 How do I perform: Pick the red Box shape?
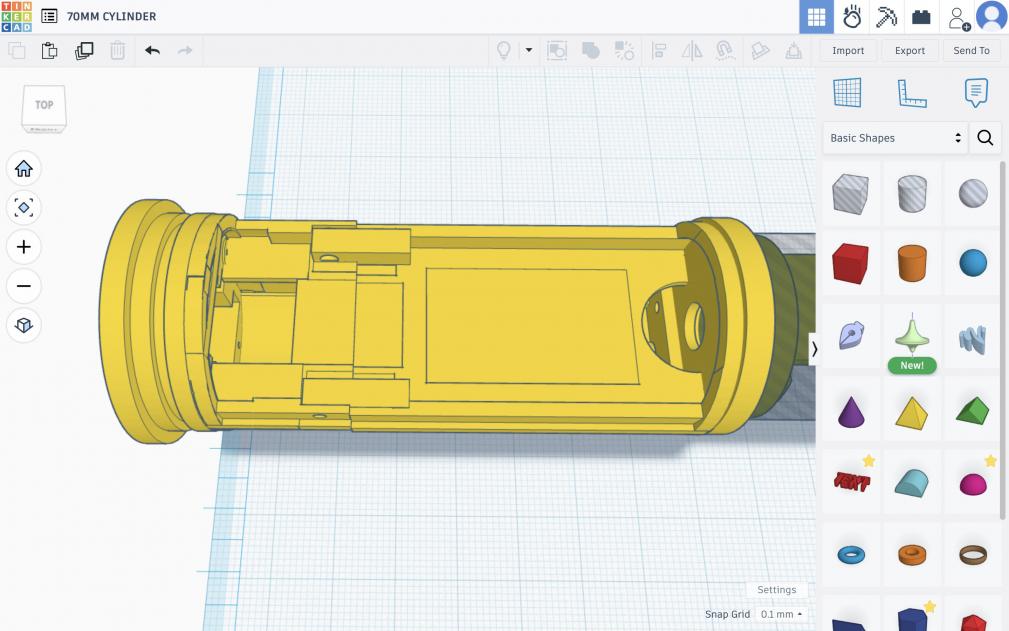click(x=850, y=263)
